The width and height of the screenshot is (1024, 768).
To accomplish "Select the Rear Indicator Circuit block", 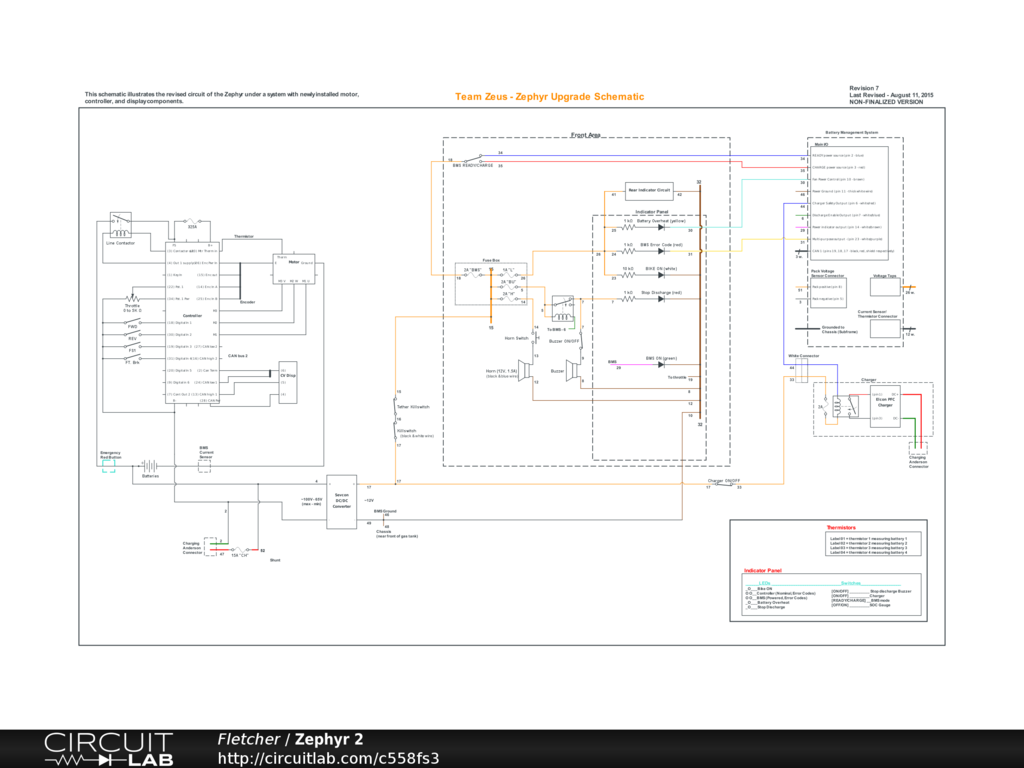I will coord(649,191).
